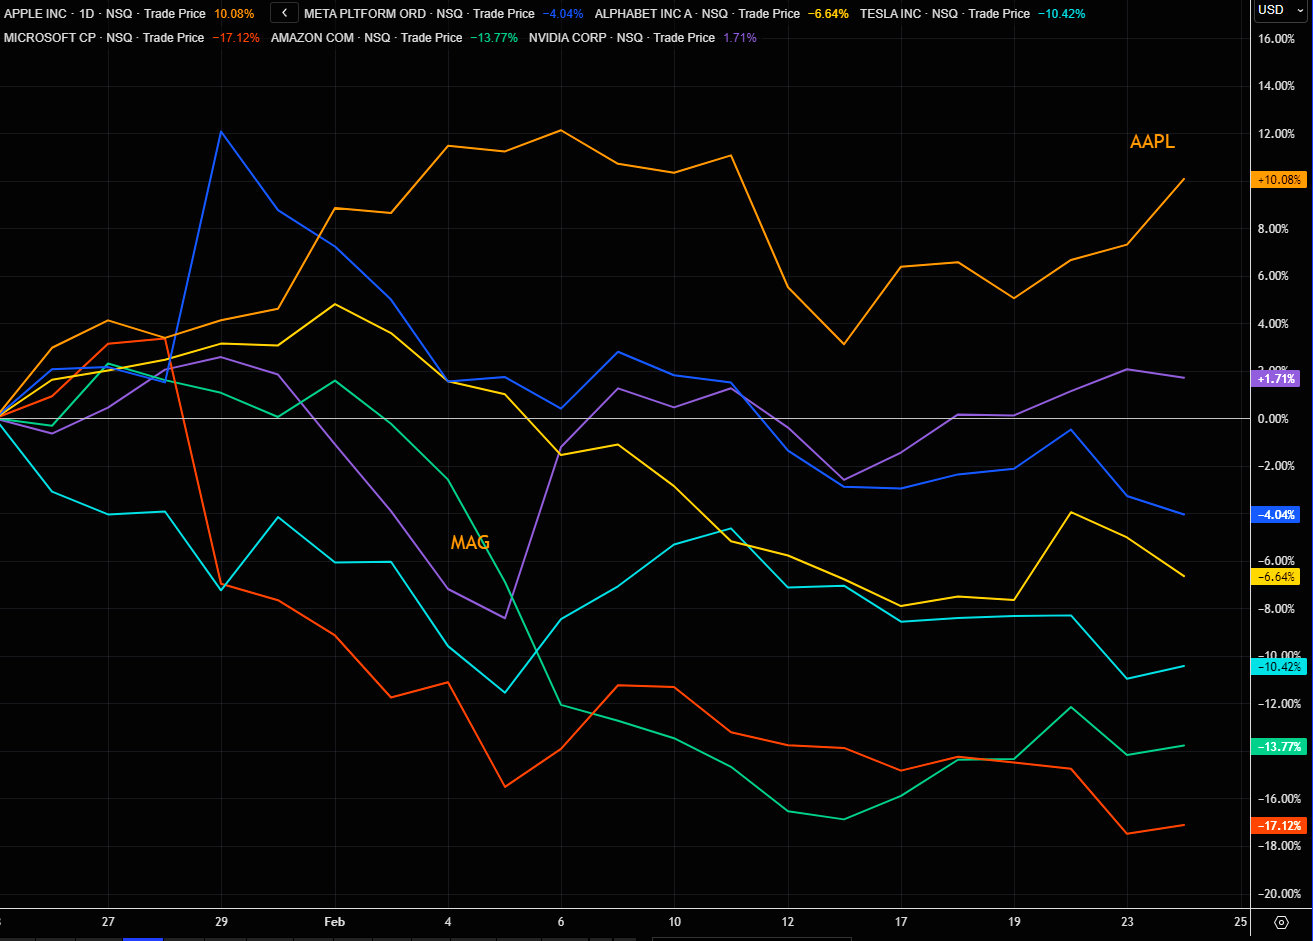This screenshot has height=941, width=1313.
Task: Select TESLA INC comparison legend entry
Action: (893, 14)
